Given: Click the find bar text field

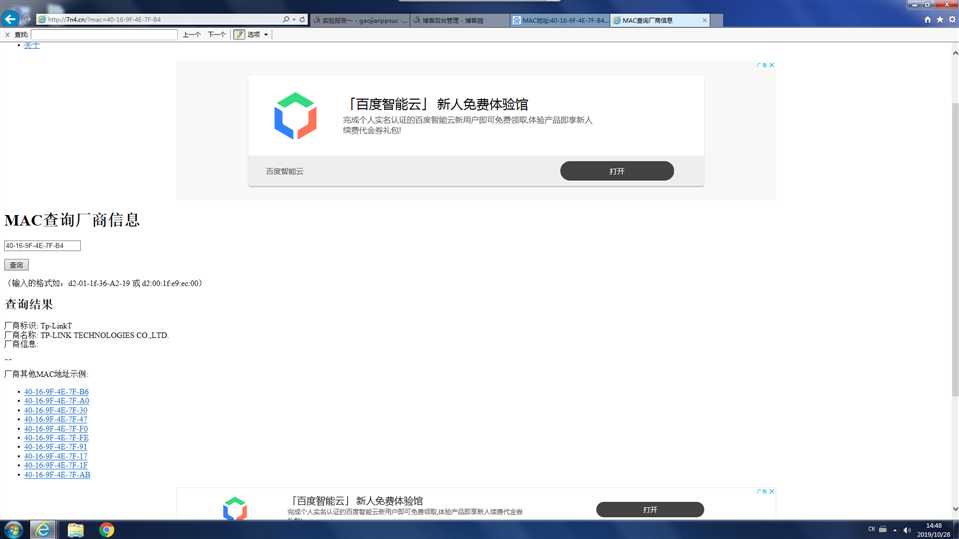Looking at the screenshot, I should pyautogui.click(x=104, y=35).
